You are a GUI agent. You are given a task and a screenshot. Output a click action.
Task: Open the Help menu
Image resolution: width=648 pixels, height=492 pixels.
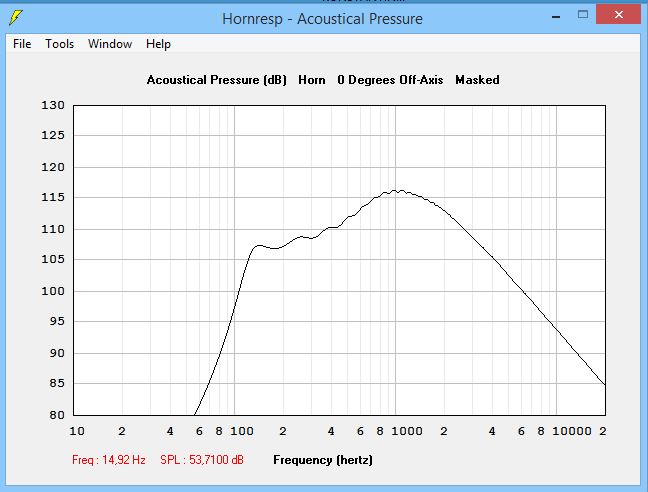[158, 44]
